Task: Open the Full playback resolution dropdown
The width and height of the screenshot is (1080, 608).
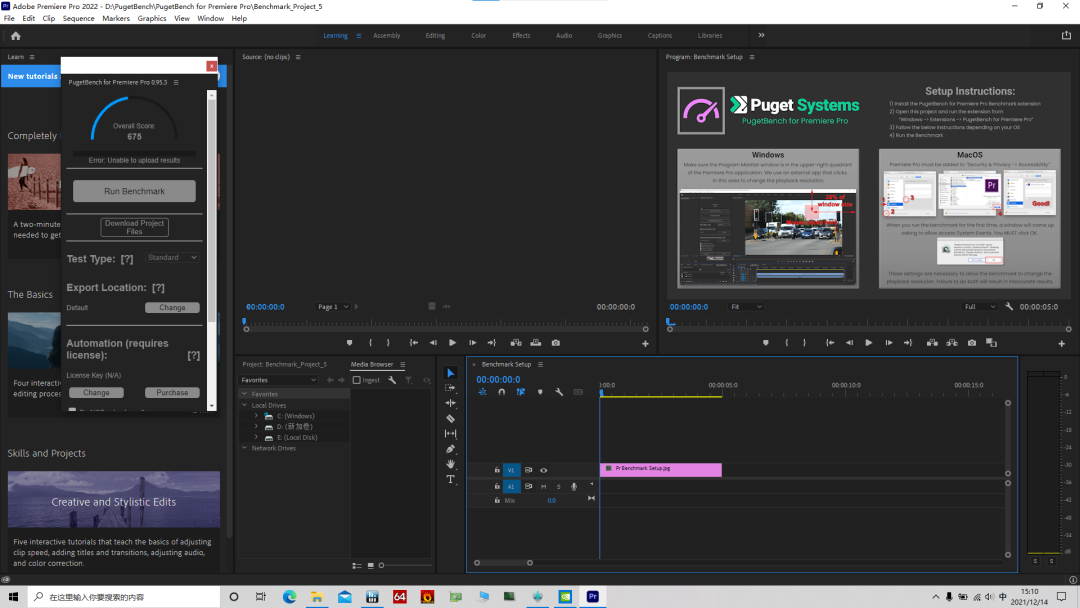Action: pyautogui.click(x=979, y=307)
